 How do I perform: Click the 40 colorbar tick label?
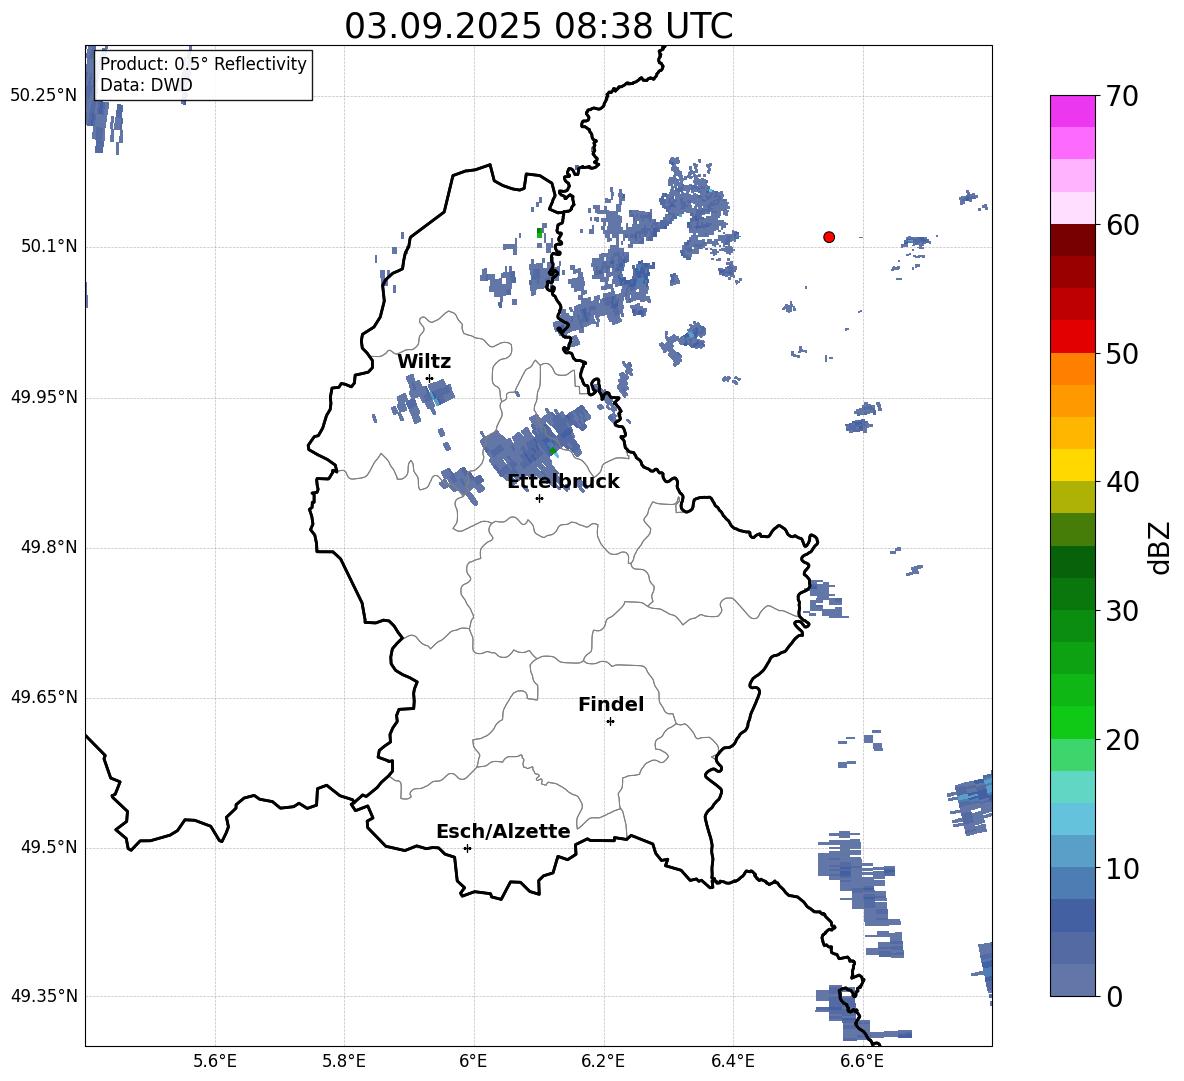[1122, 482]
